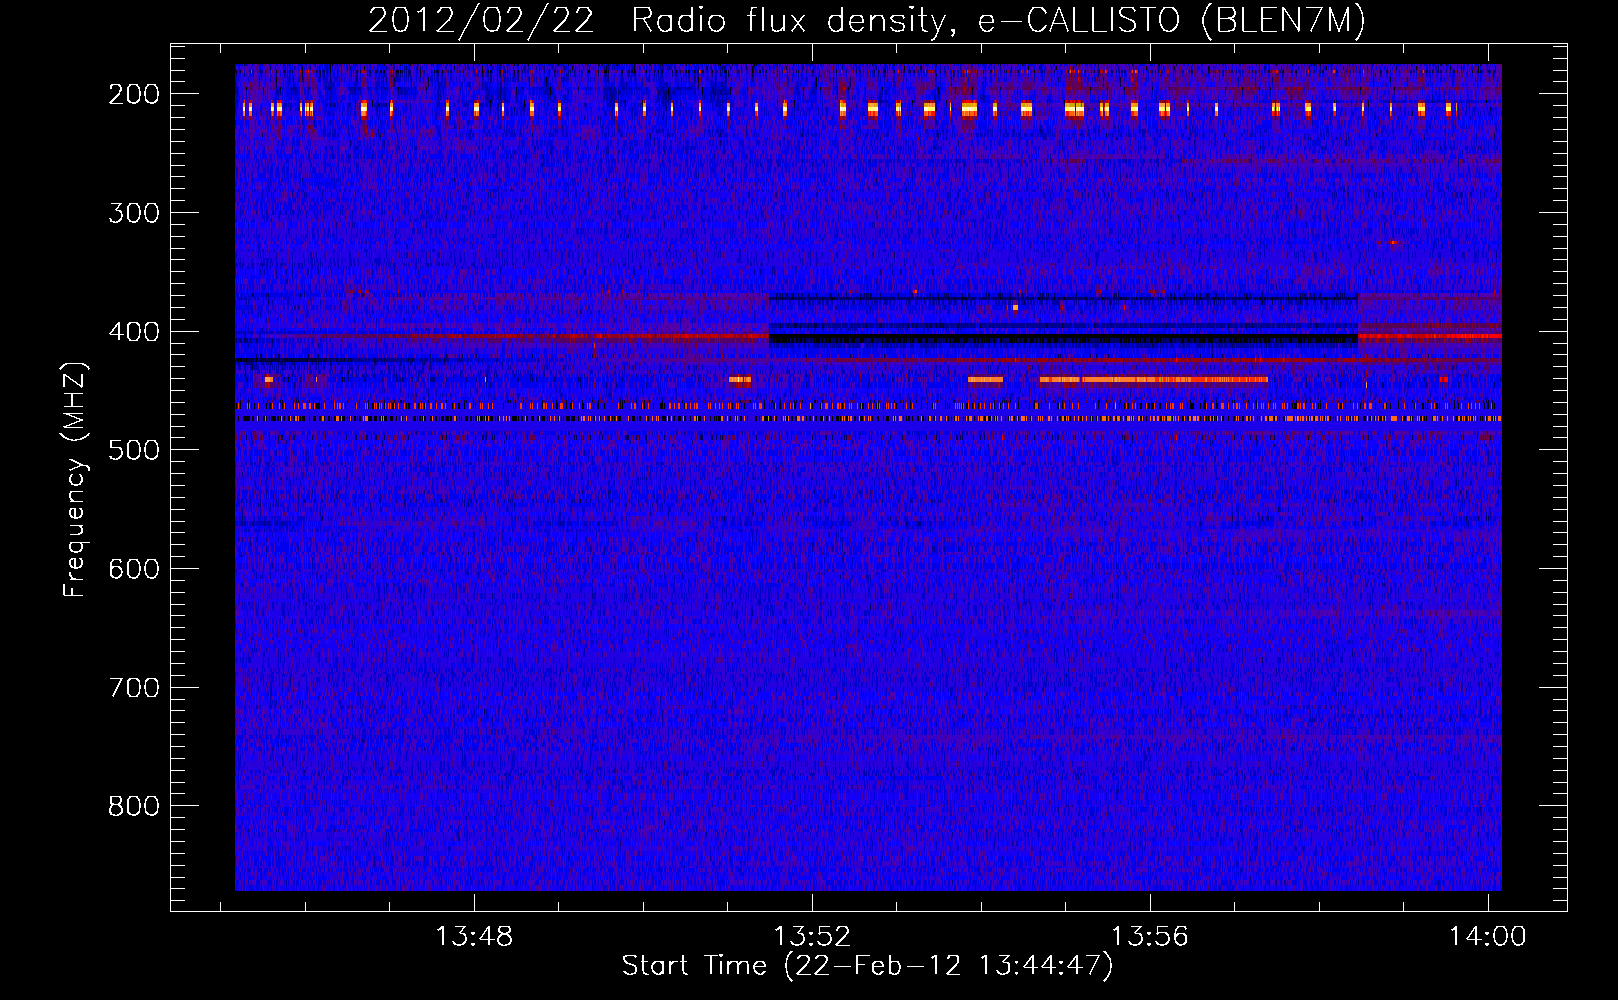The image size is (1618, 1000).
Task: Click the 300 frequency tick label
Action: tap(134, 213)
